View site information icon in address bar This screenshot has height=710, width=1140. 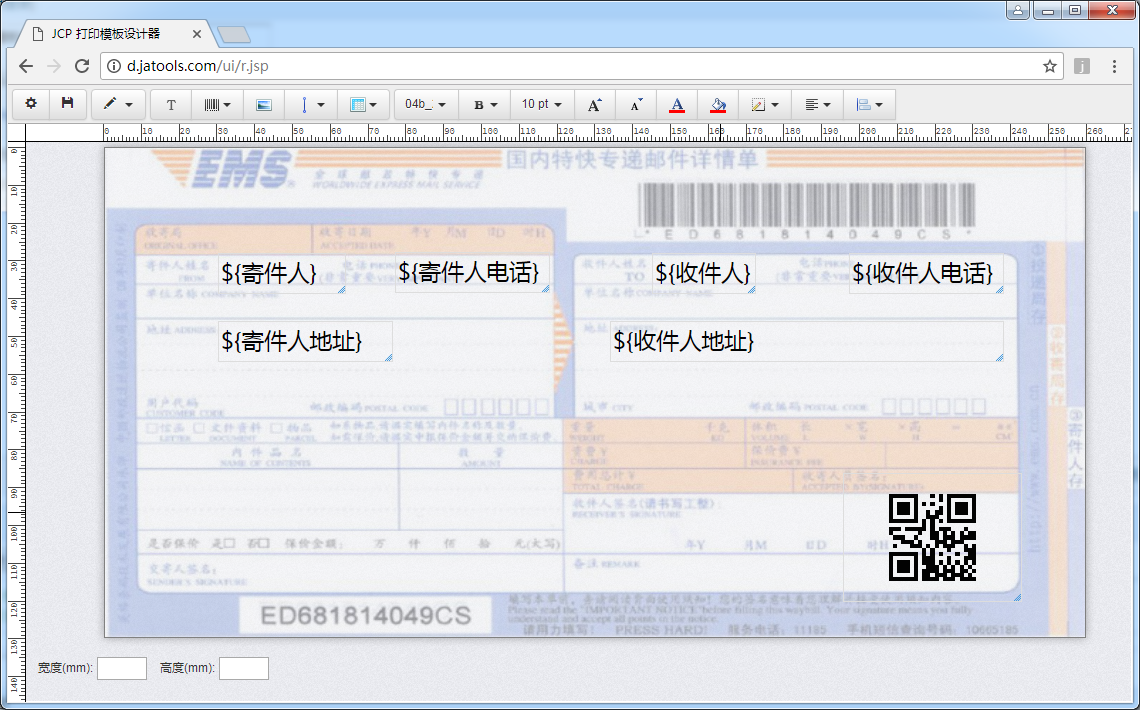pos(114,66)
